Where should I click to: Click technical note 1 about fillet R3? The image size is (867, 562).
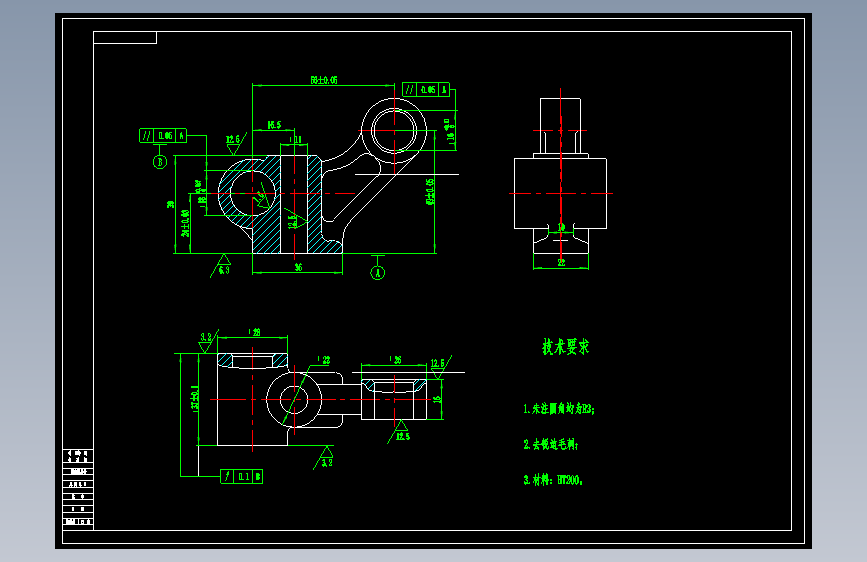558,409
